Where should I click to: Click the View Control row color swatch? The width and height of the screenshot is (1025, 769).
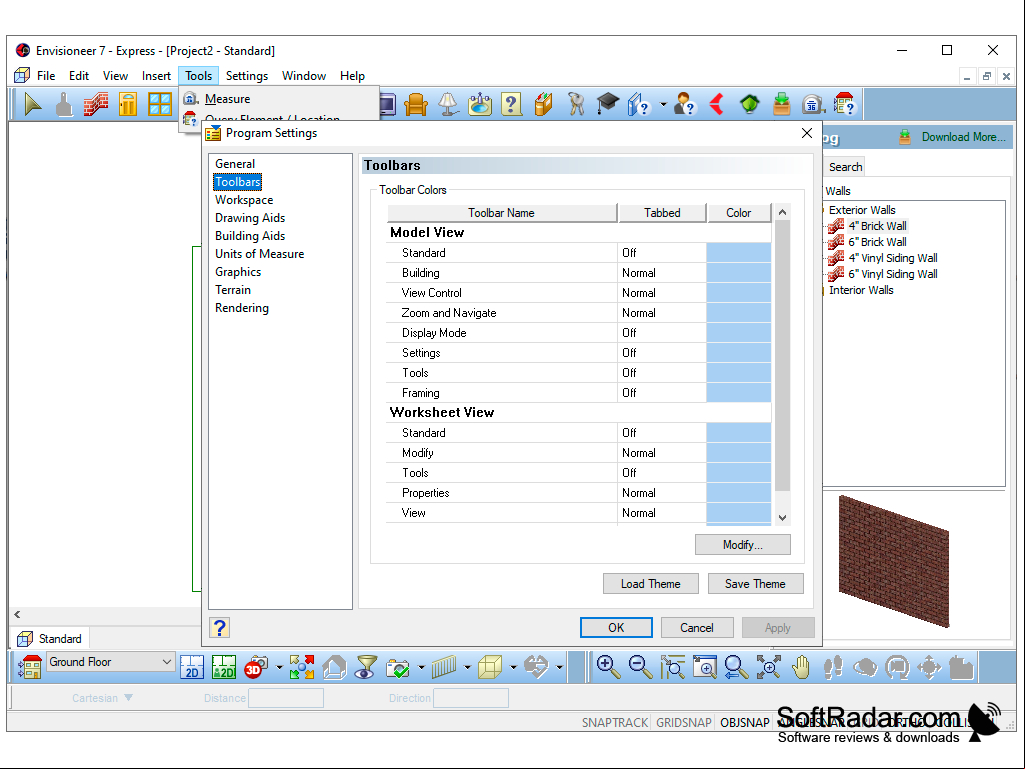(739, 293)
